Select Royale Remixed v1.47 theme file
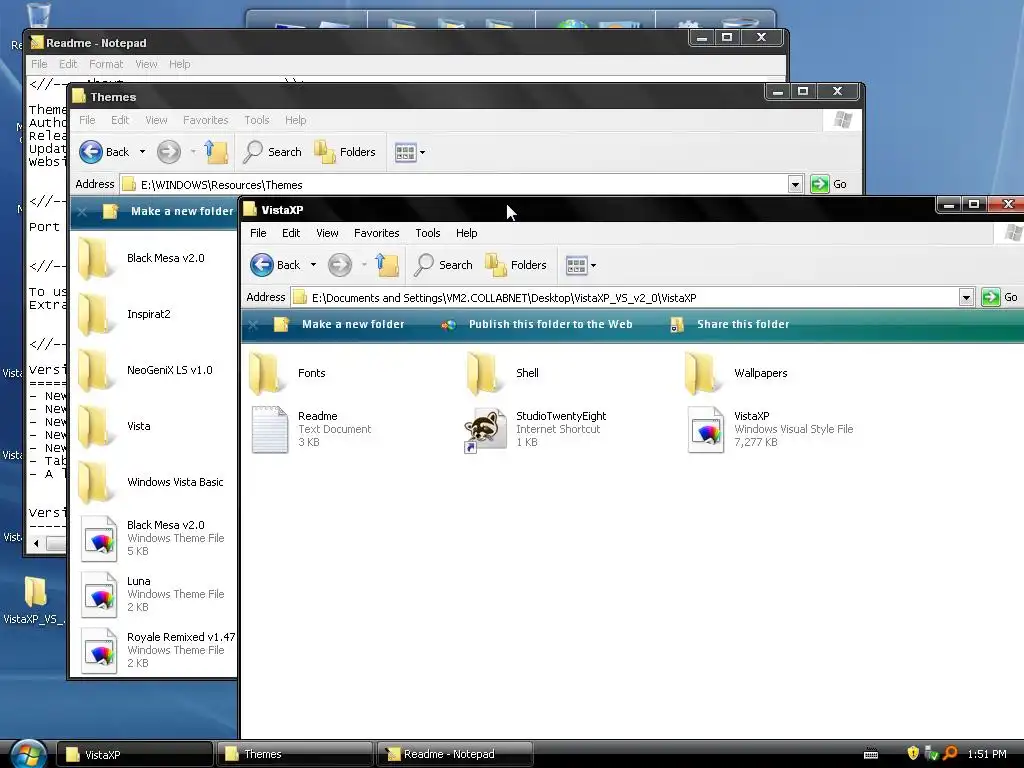 click(x=157, y=650)
